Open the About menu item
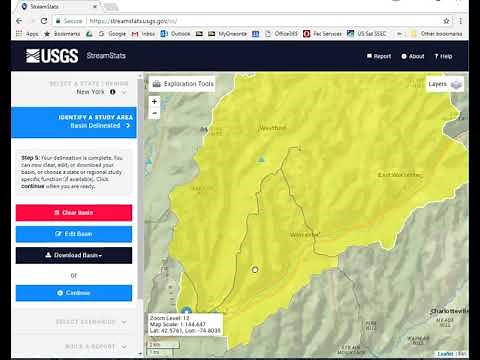480x360 pixels. pyautogui.click(x=413, y=56)
